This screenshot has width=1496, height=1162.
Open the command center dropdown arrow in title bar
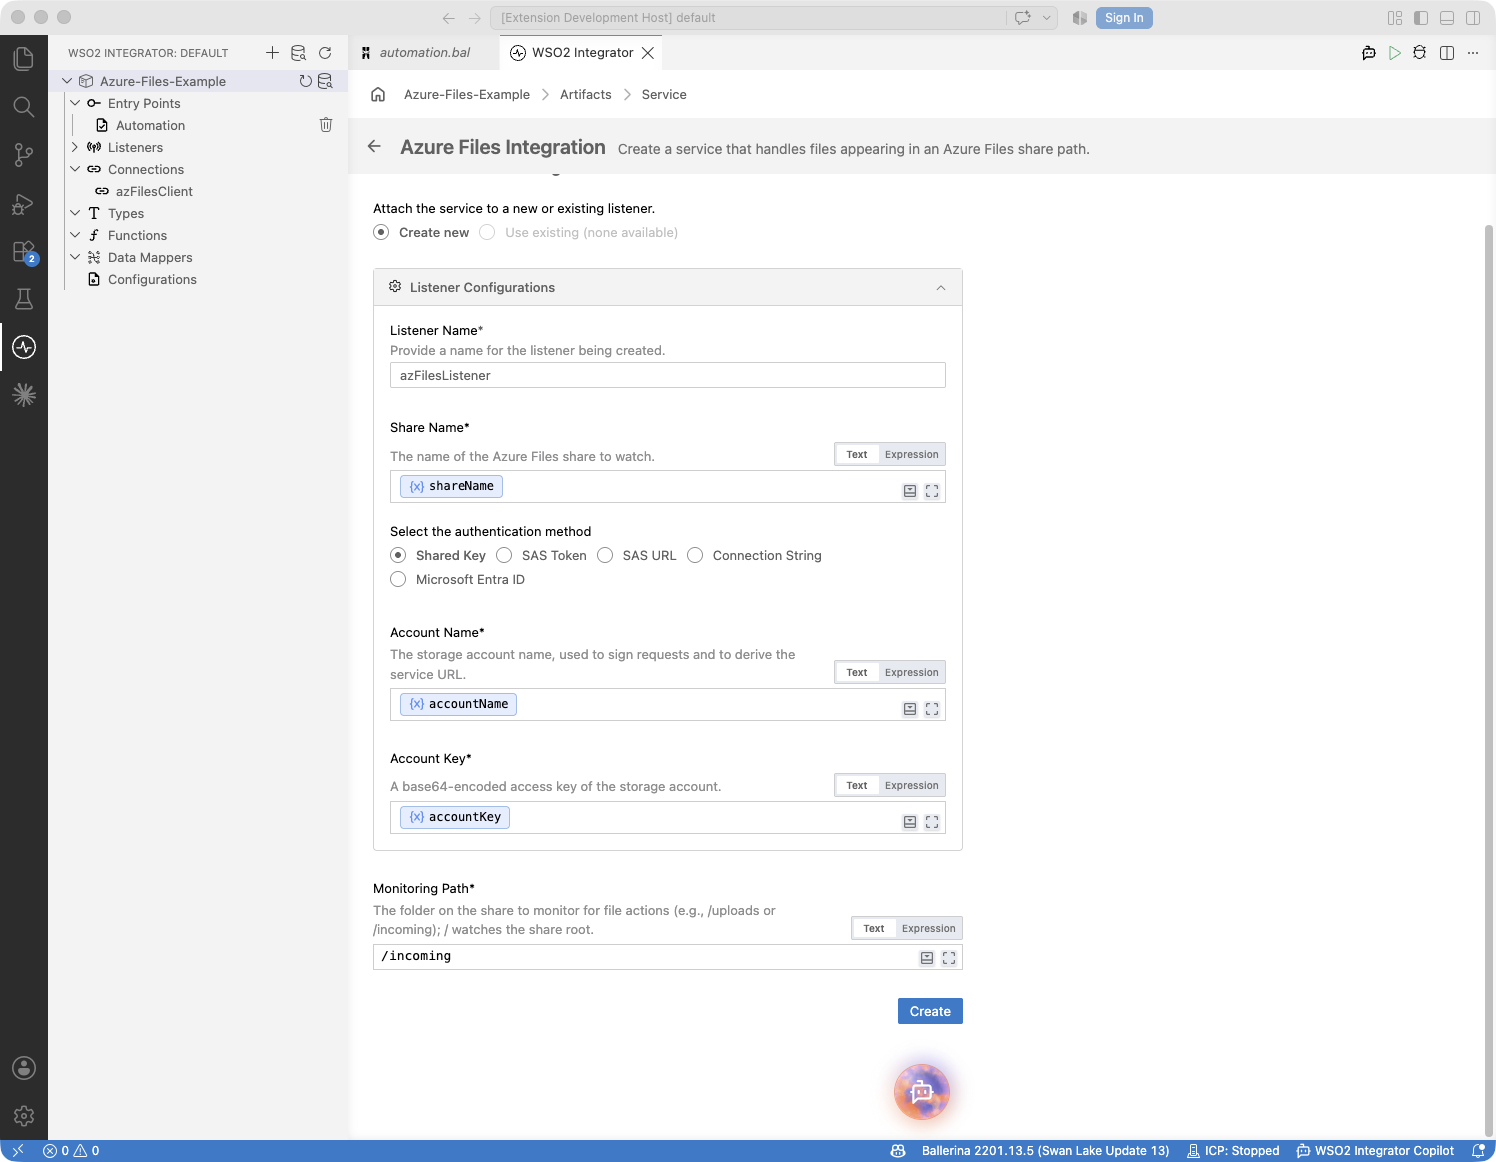tap(1047, 18)
